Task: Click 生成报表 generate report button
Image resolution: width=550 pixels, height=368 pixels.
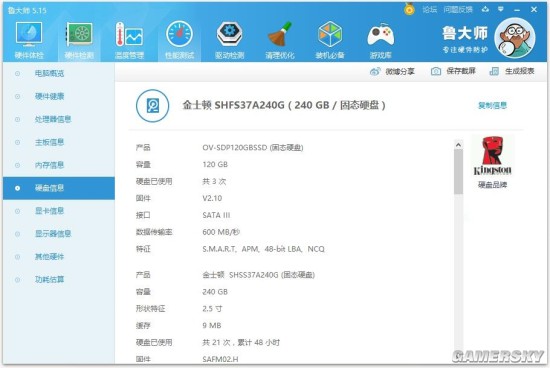Action: coord(512,71)
